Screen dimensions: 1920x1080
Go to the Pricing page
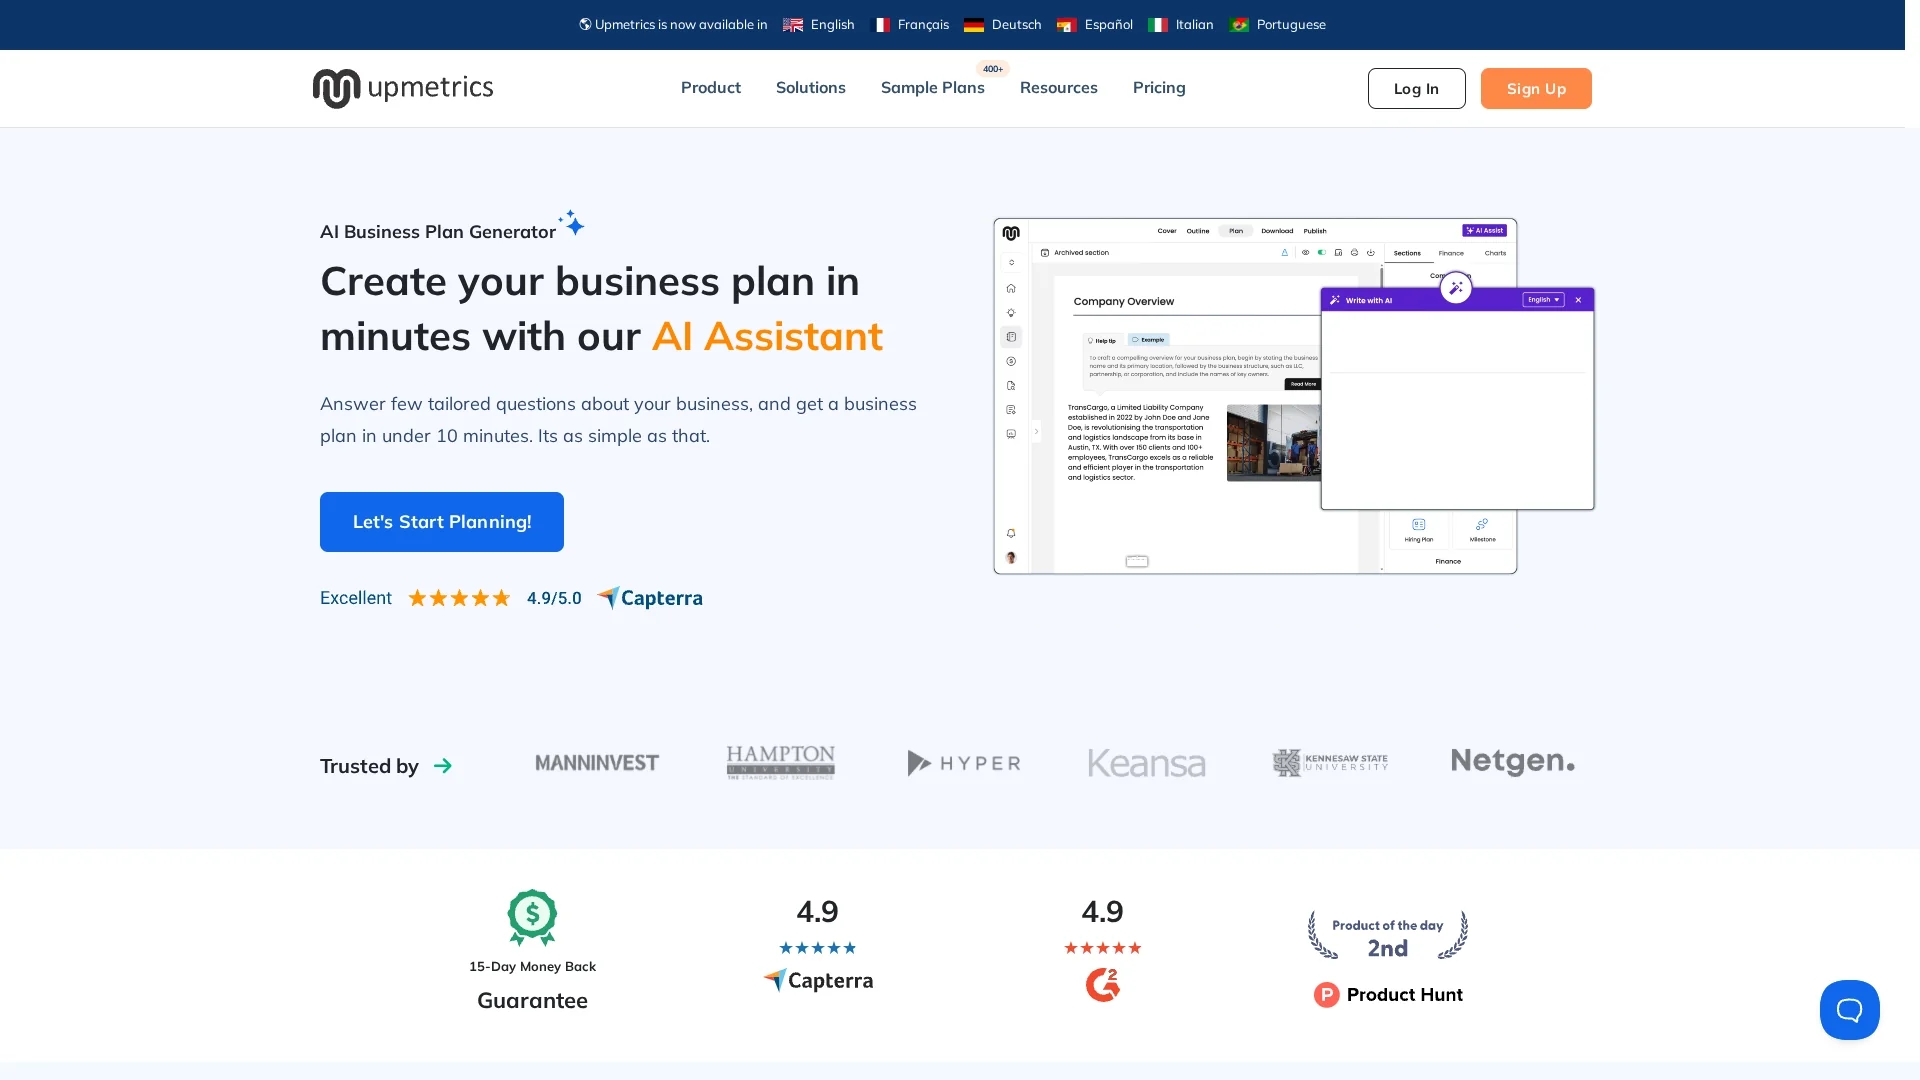(1159, 88)
